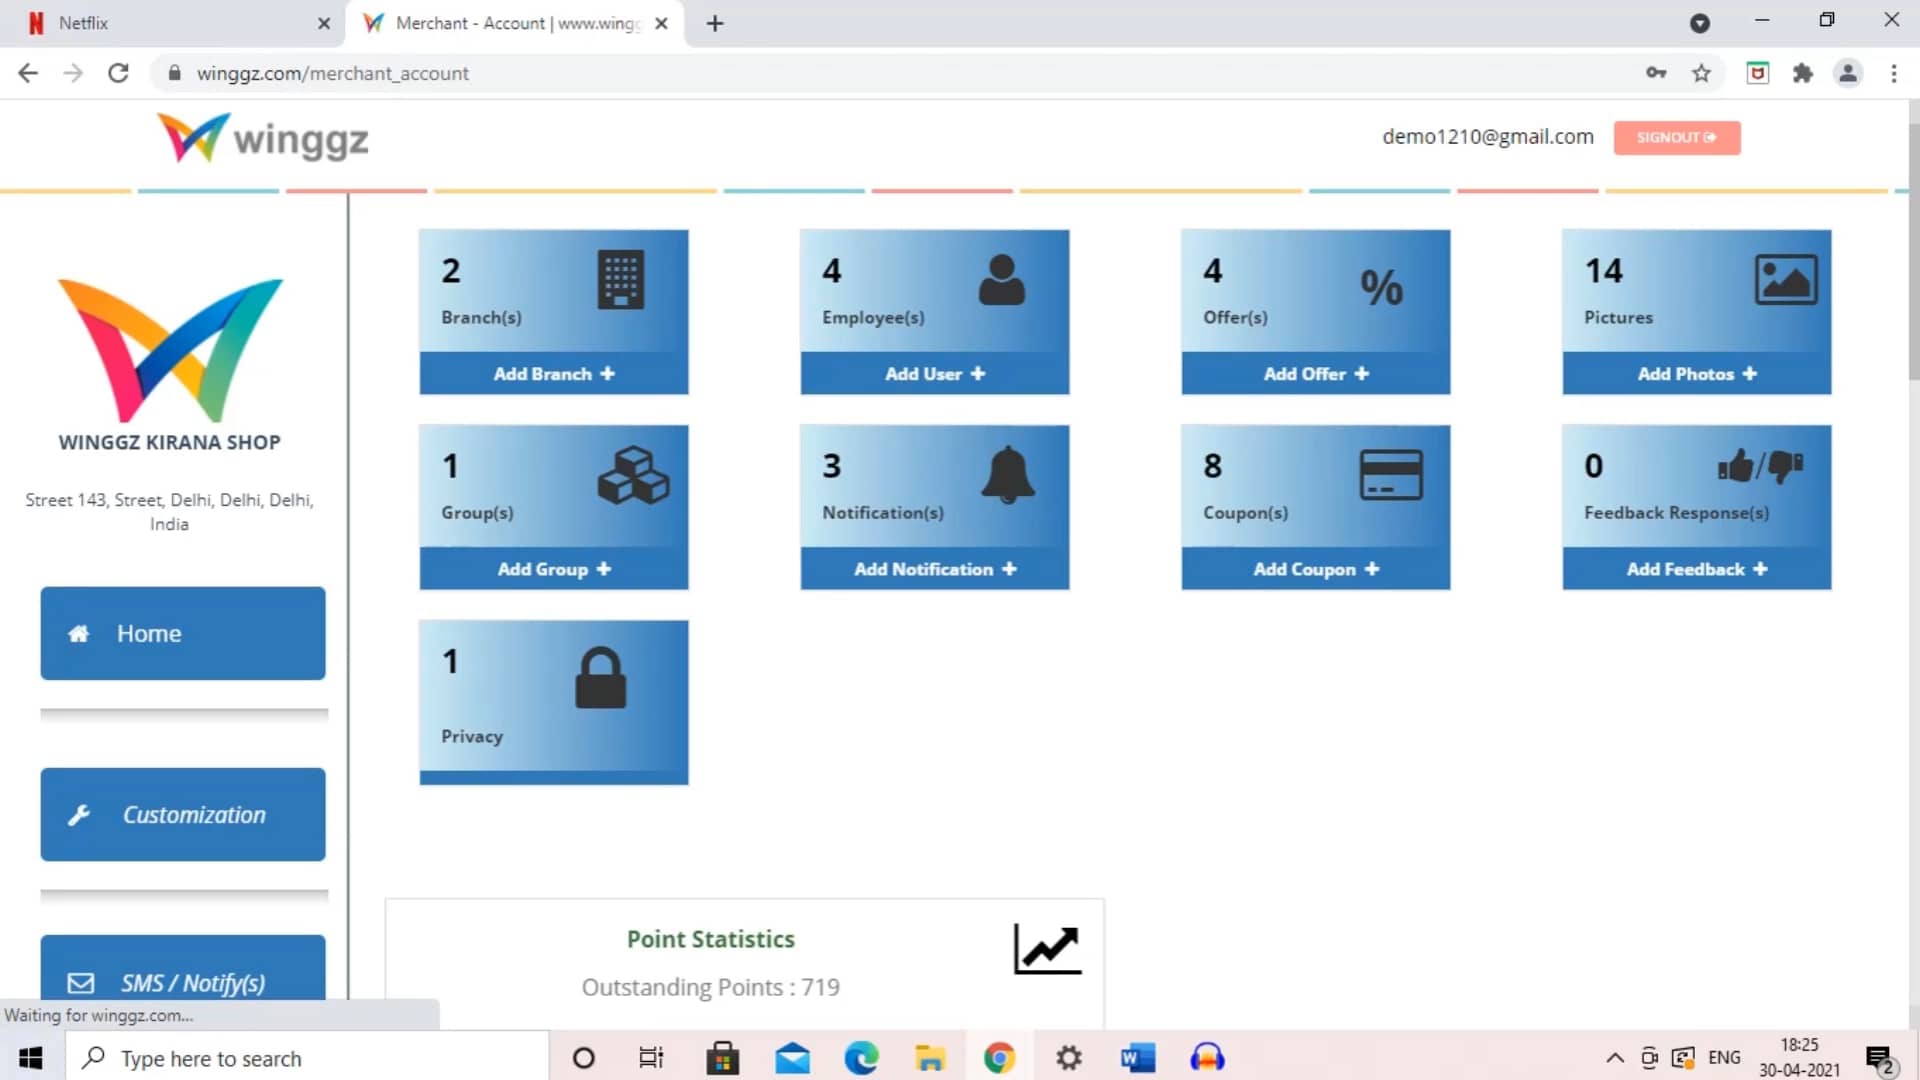Open the browser extensions puzzle icon
This screenshot has width=1920, height=1080.
1802,73
